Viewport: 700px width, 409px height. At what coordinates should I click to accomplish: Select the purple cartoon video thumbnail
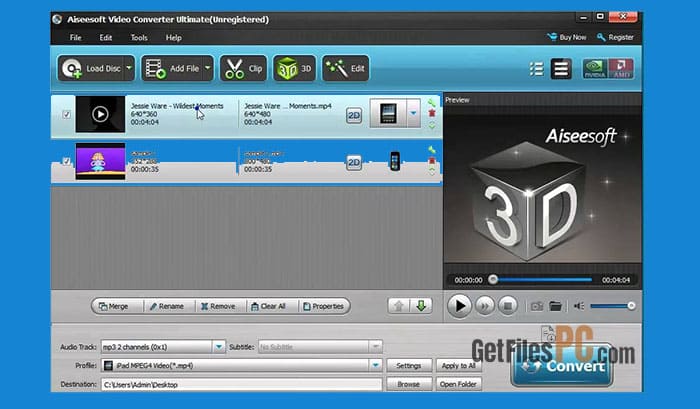[100, 161]
